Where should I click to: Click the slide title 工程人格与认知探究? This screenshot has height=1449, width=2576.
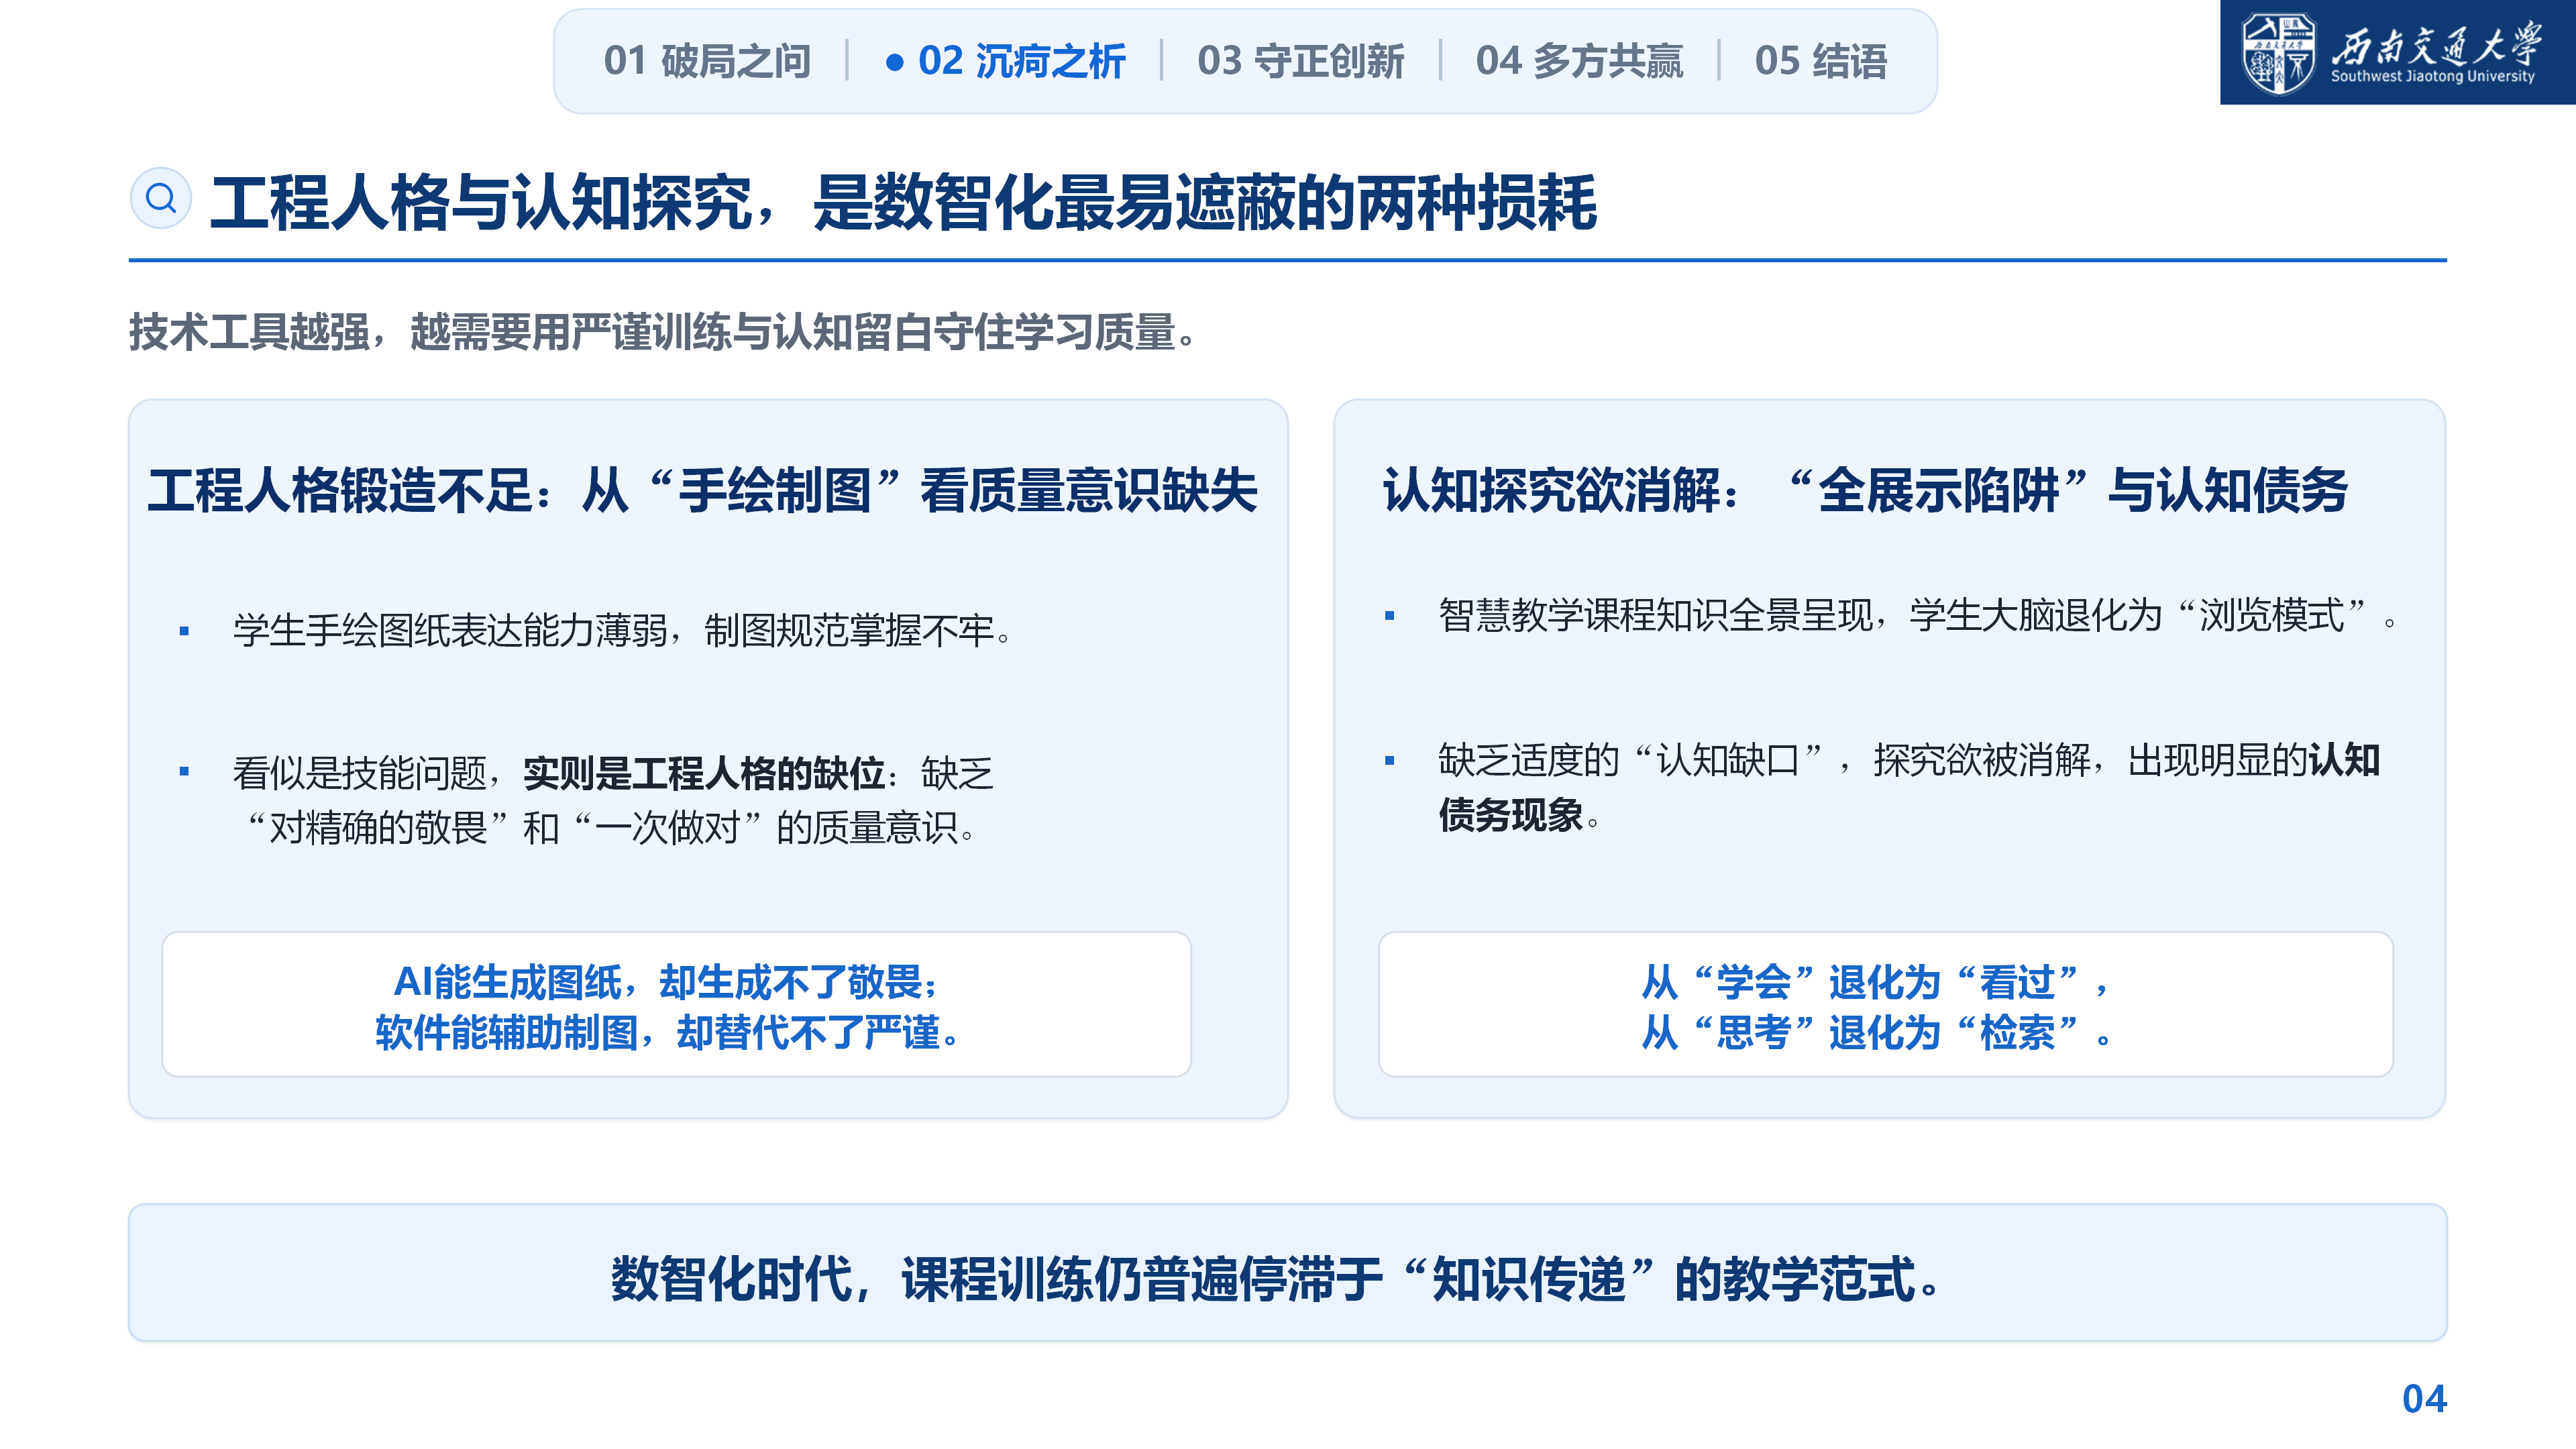tap(903, 203)
